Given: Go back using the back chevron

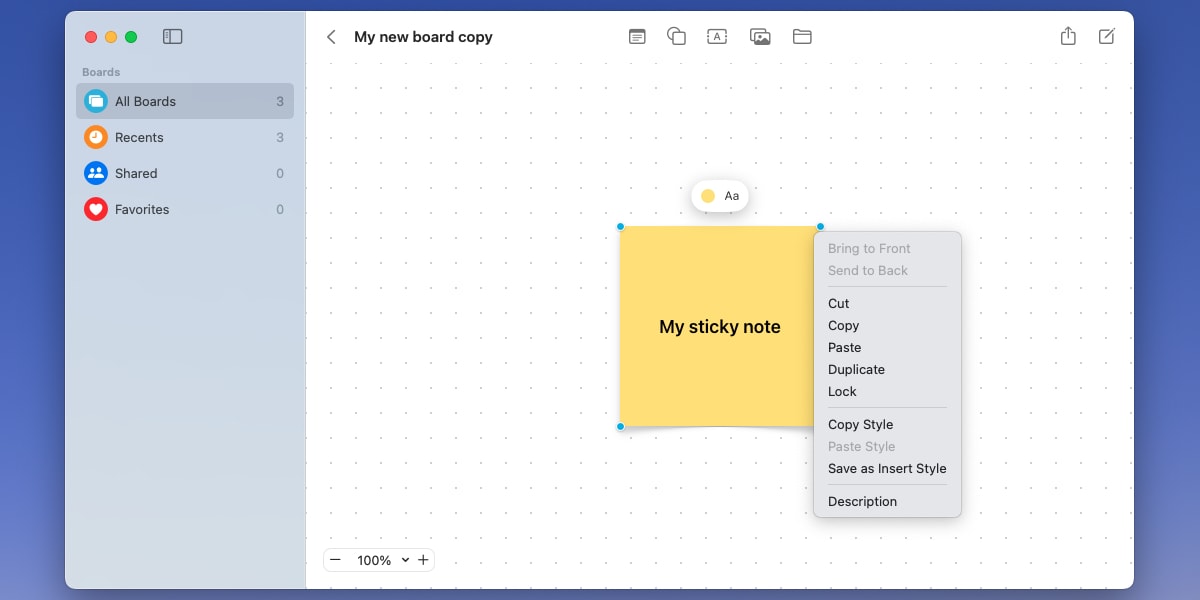Looking at the screenshot, I should point(331,37).
